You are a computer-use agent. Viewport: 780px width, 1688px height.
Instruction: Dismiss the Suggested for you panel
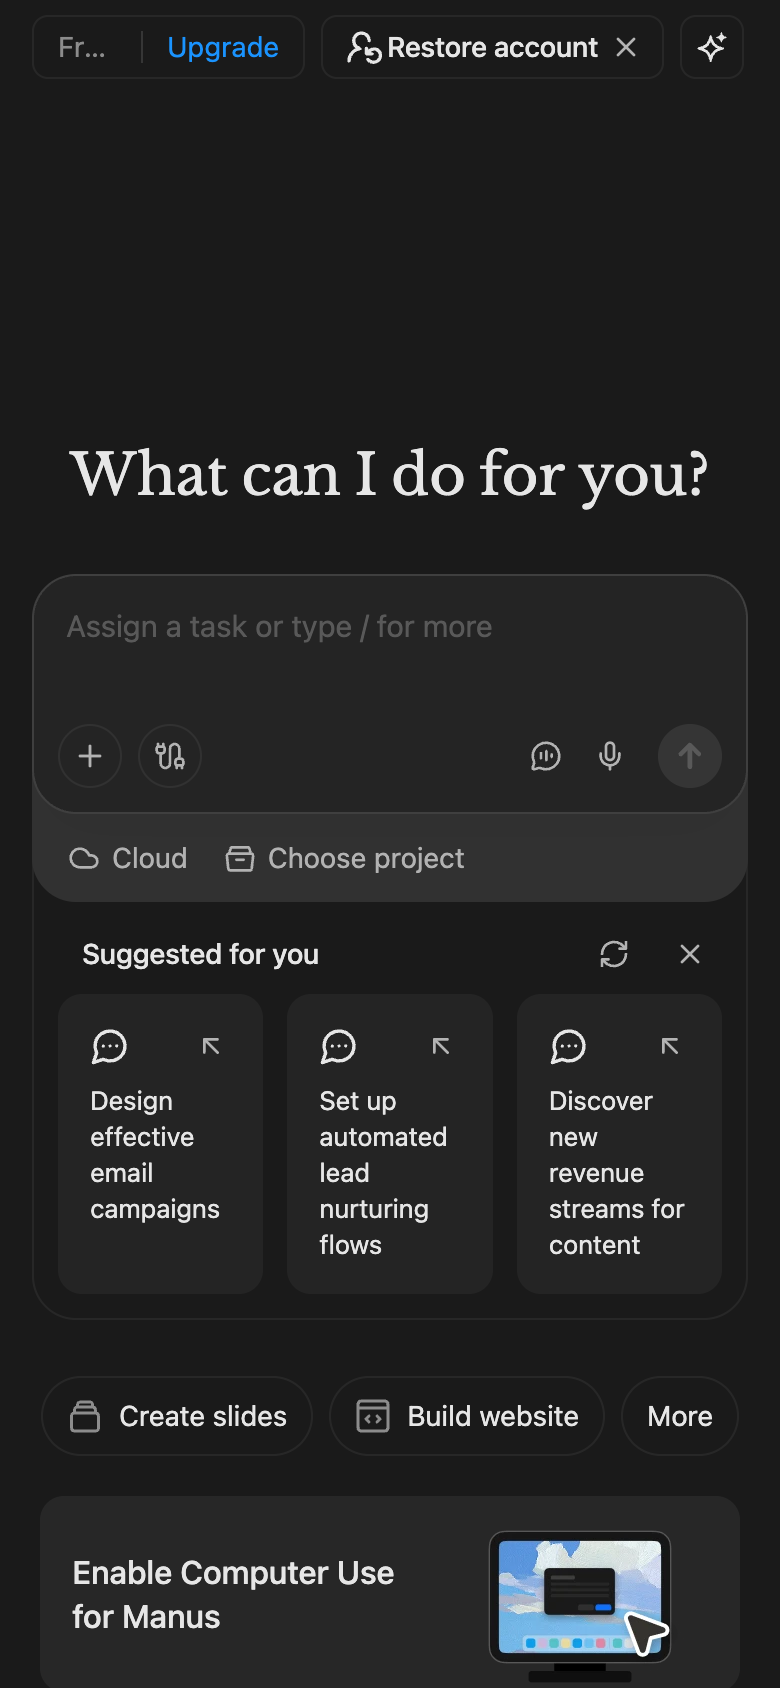[x=690, y=954]
